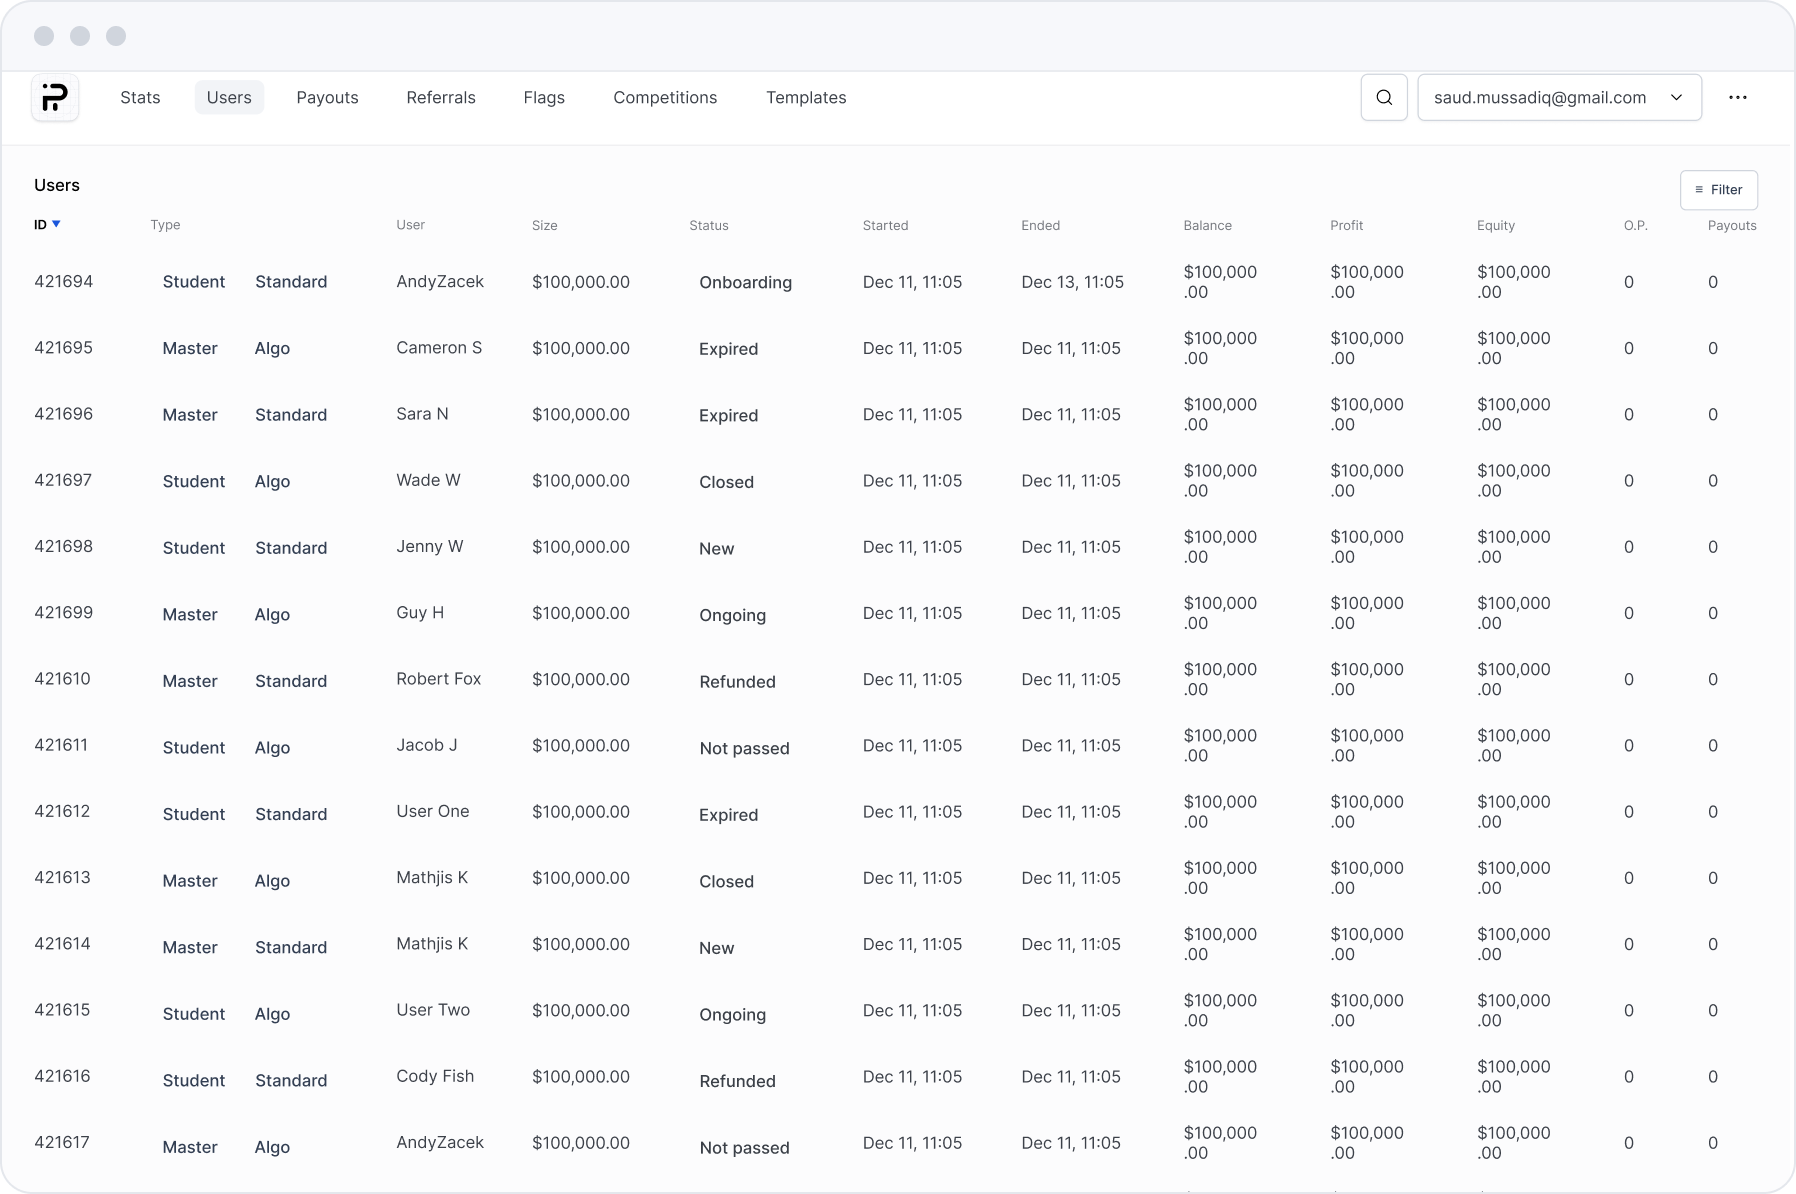Click the Profit column header
The width and height of the screenshot is (1796, 1194).
point(1346,225)
